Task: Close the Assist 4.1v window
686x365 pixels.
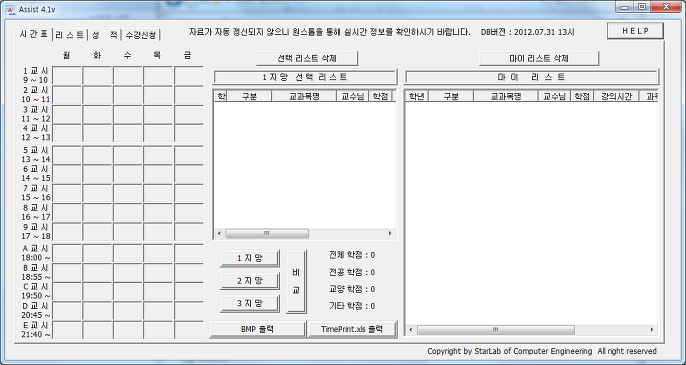Action: [666, 7]
